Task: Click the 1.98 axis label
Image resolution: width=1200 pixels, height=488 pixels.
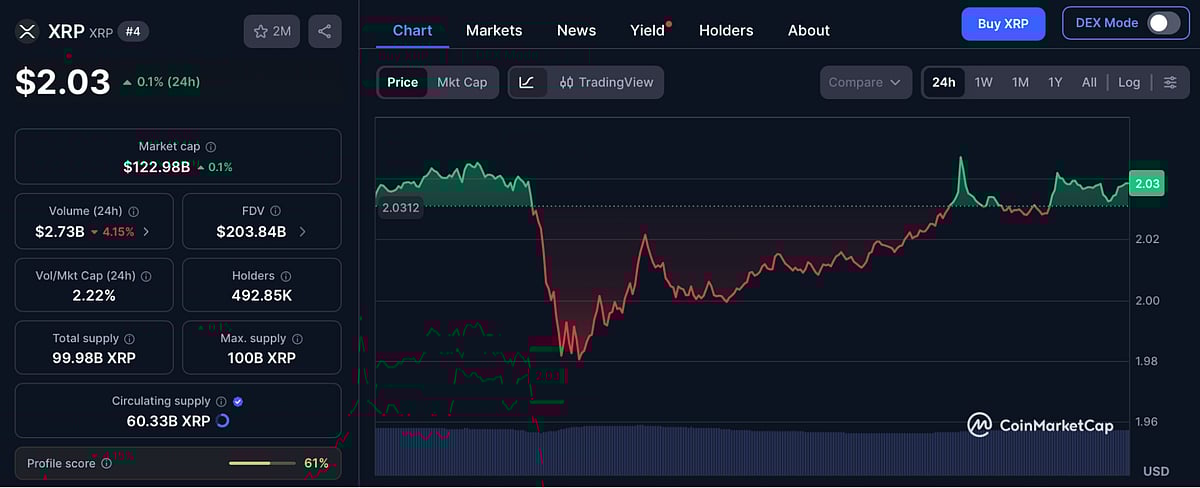Action: pos(1148,361)
